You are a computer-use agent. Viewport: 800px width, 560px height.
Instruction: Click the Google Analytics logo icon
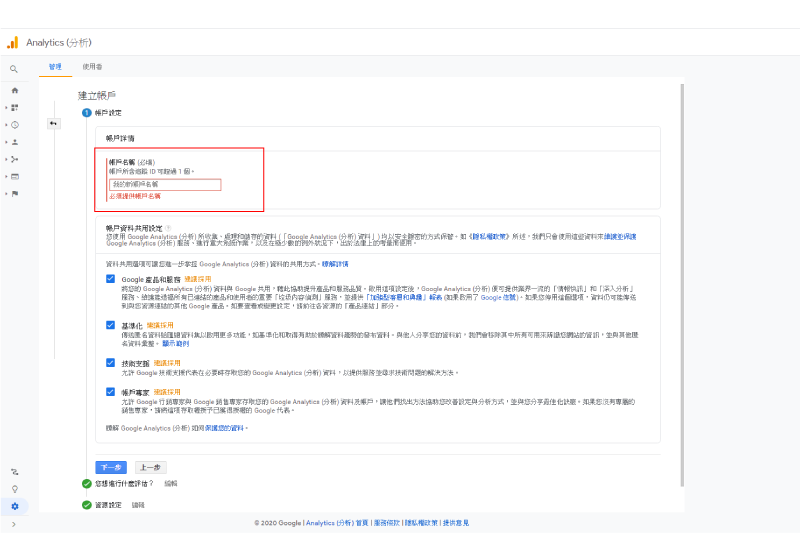click(12, 42)
